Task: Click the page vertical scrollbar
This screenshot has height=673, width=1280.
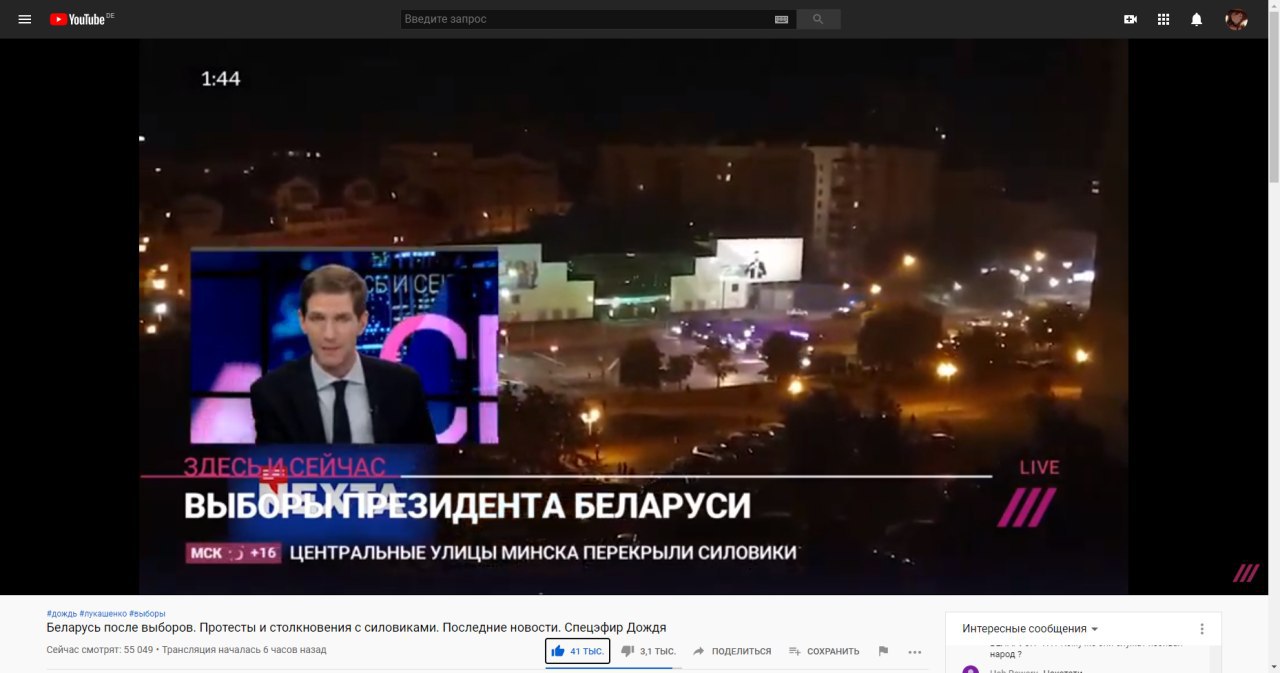Action: coord(1273,95)
